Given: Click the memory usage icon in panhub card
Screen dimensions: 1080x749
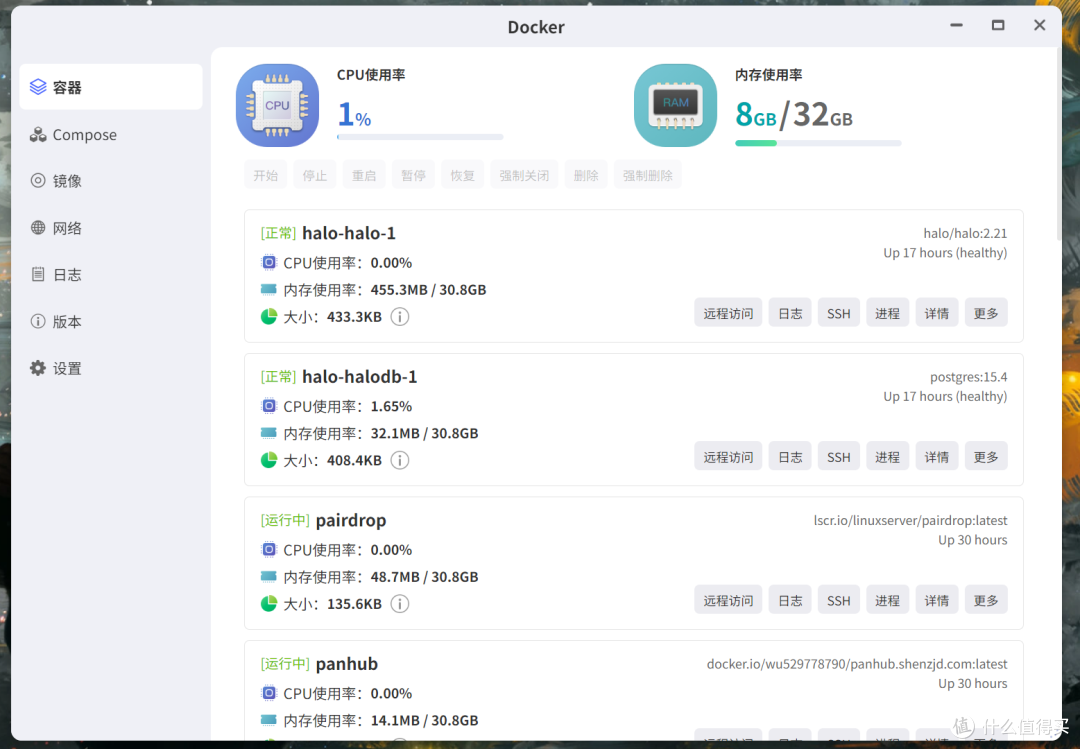Looking at the screenshot, I should 269,719.
